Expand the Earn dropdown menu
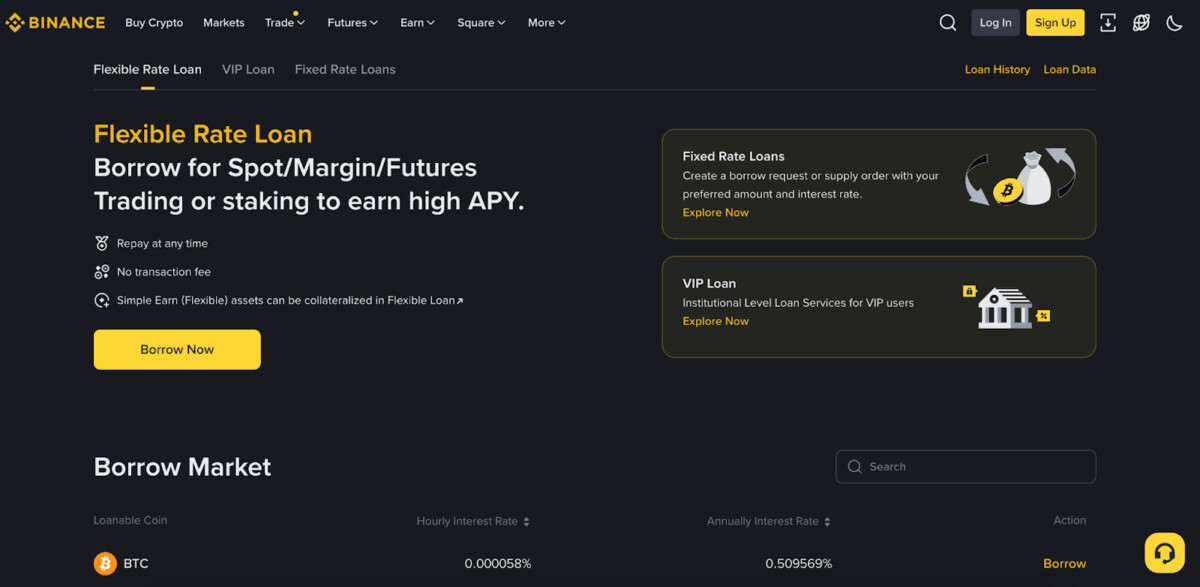The height and width of the screenshot is (587, 1200). (418, 22)
